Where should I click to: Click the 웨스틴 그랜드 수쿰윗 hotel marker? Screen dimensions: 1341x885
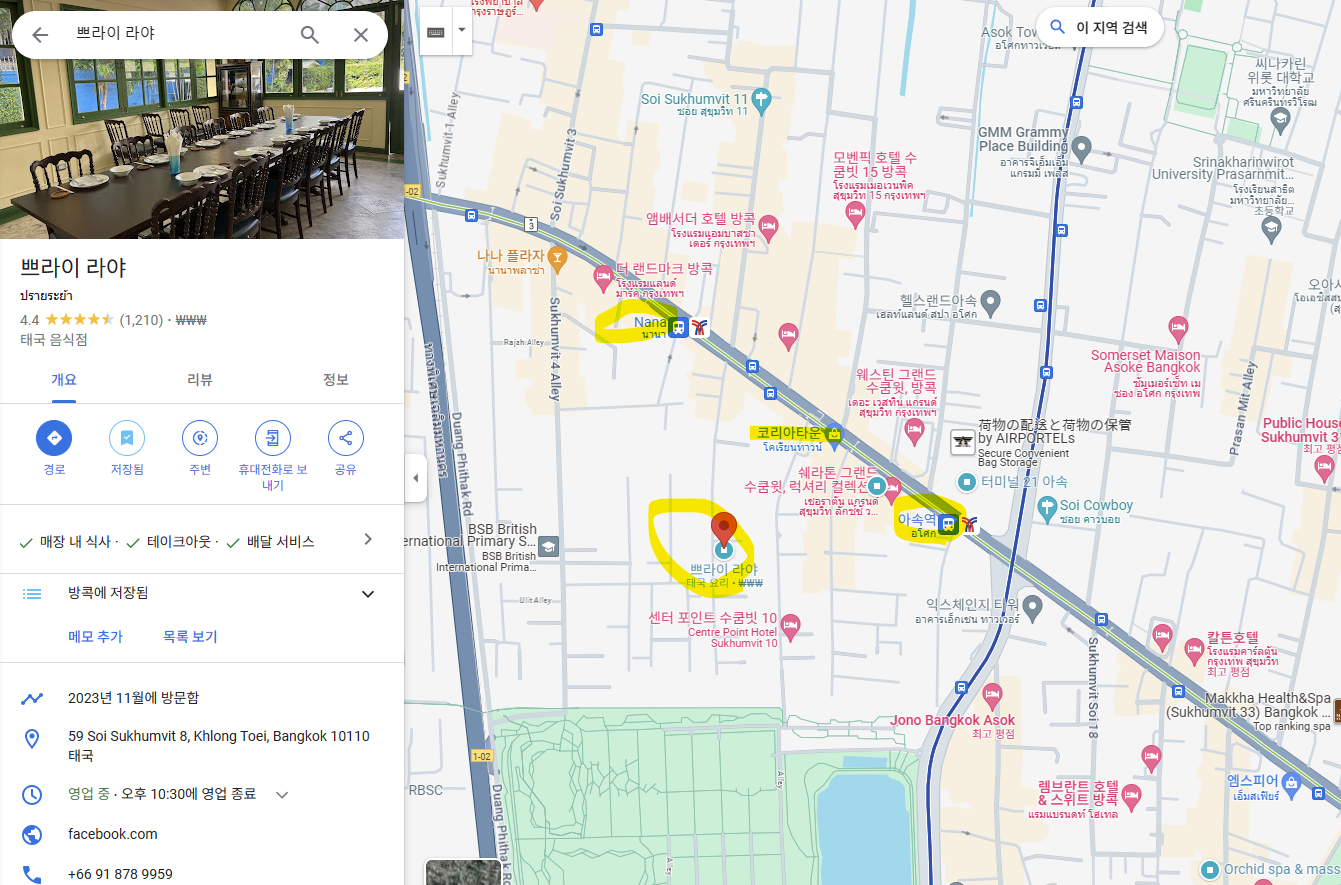click(913, 430)
